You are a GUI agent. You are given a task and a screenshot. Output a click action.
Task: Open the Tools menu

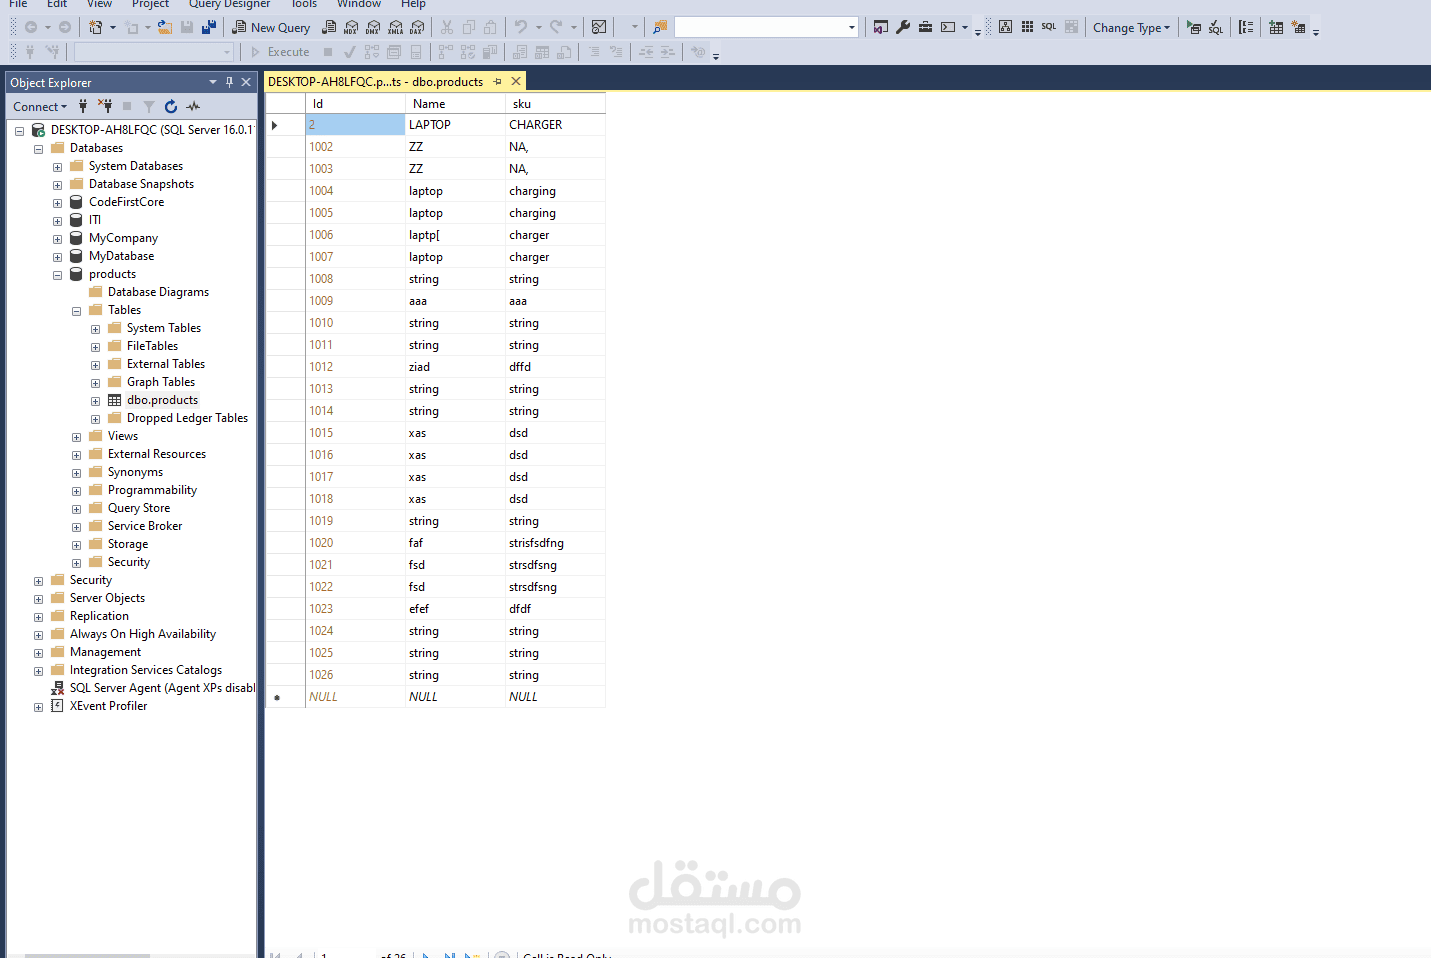(304, 4)
